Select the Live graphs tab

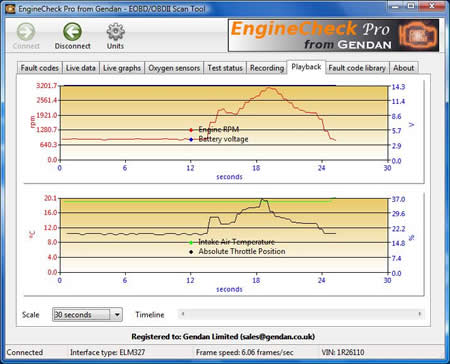122,68
